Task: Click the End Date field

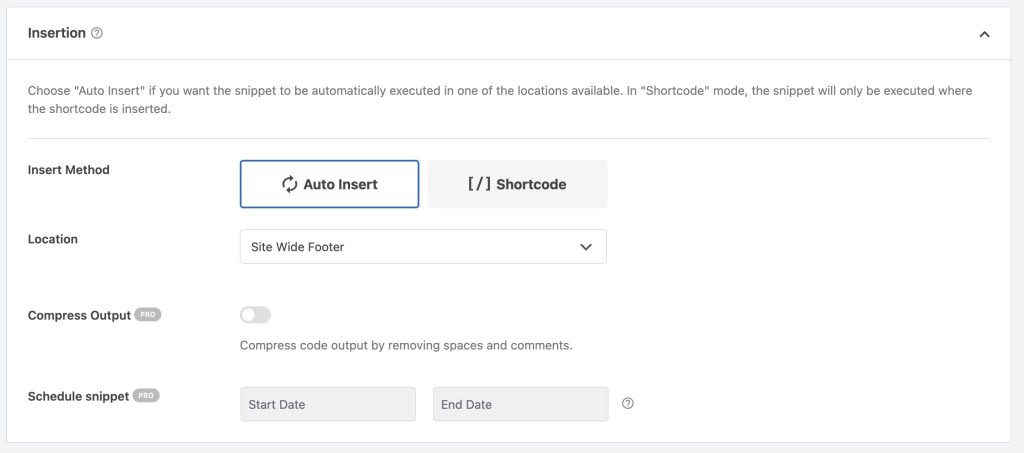Action: 520,404
